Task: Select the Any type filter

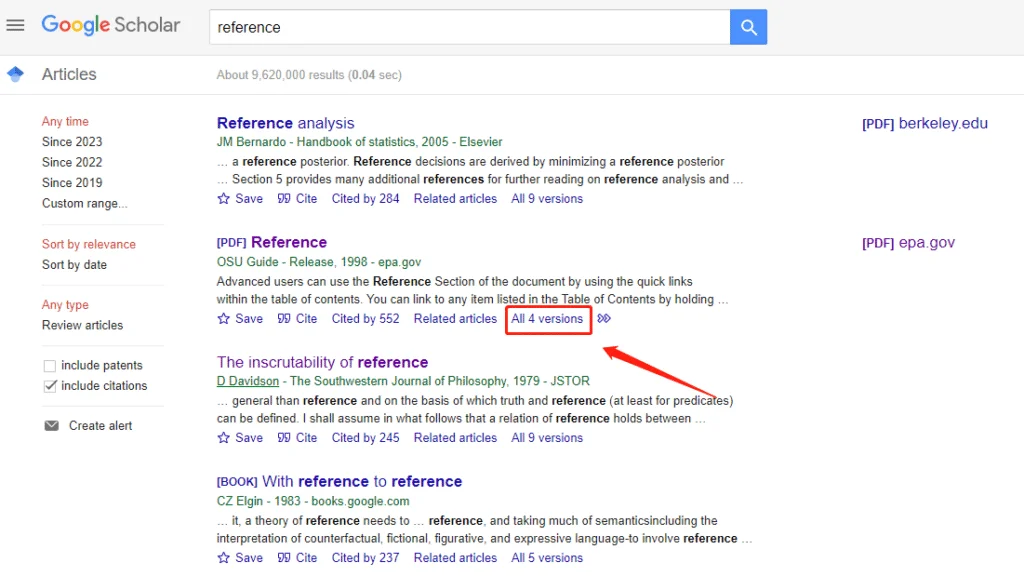Action: click(65, 305)
